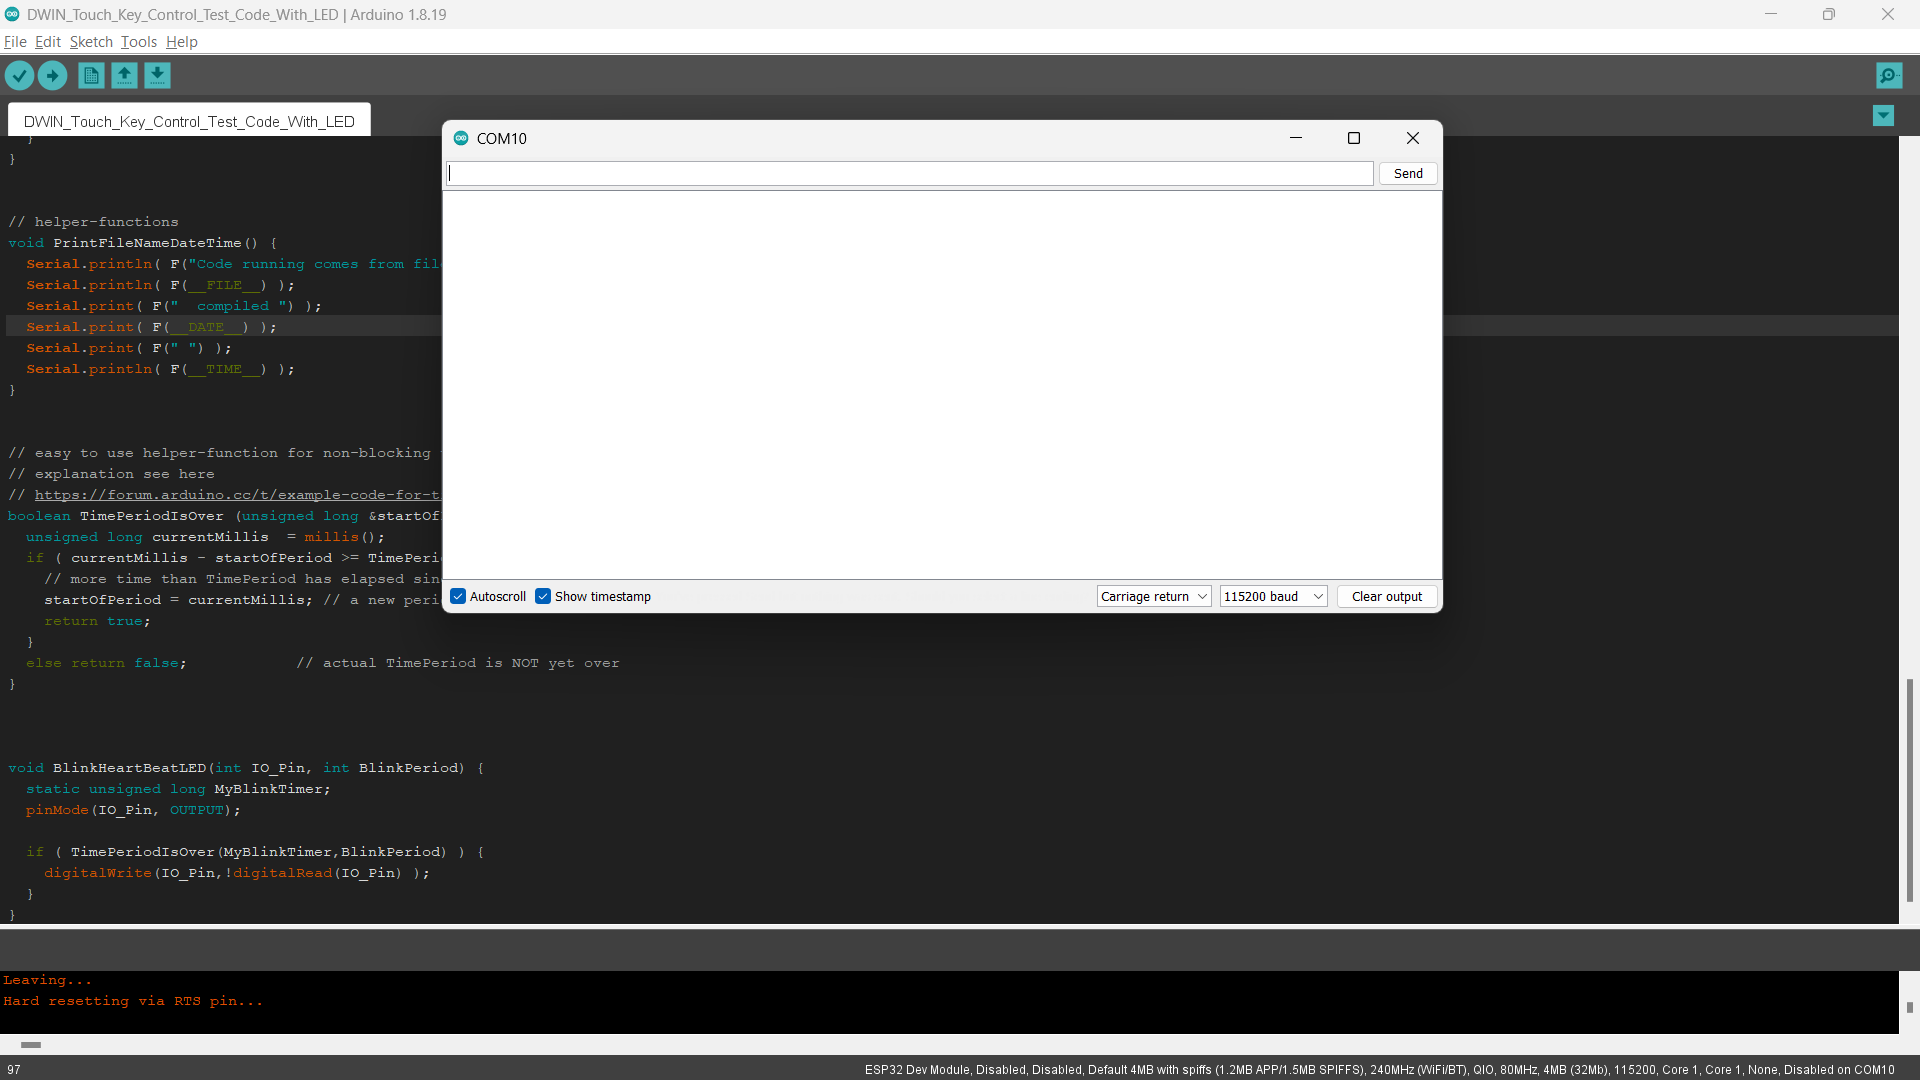Viewport: 1920px width, 1080px height.
Task: Click the COM10 window's Arduino icon
Action: [x=461, y=138]
